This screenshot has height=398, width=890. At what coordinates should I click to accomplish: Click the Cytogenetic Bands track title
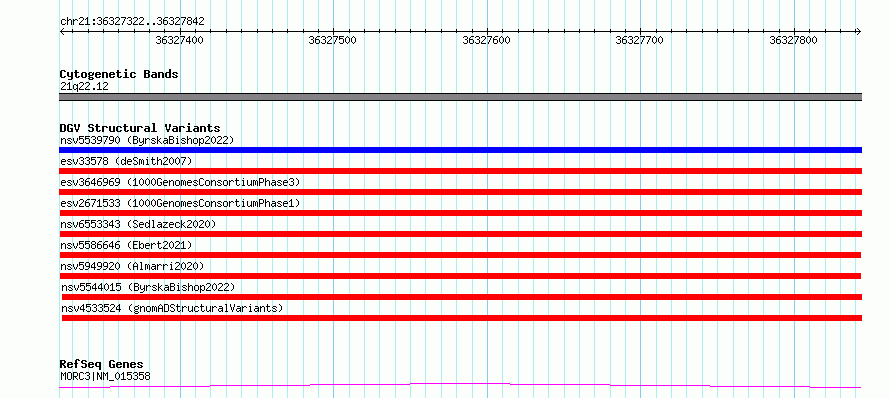(119, 74)
